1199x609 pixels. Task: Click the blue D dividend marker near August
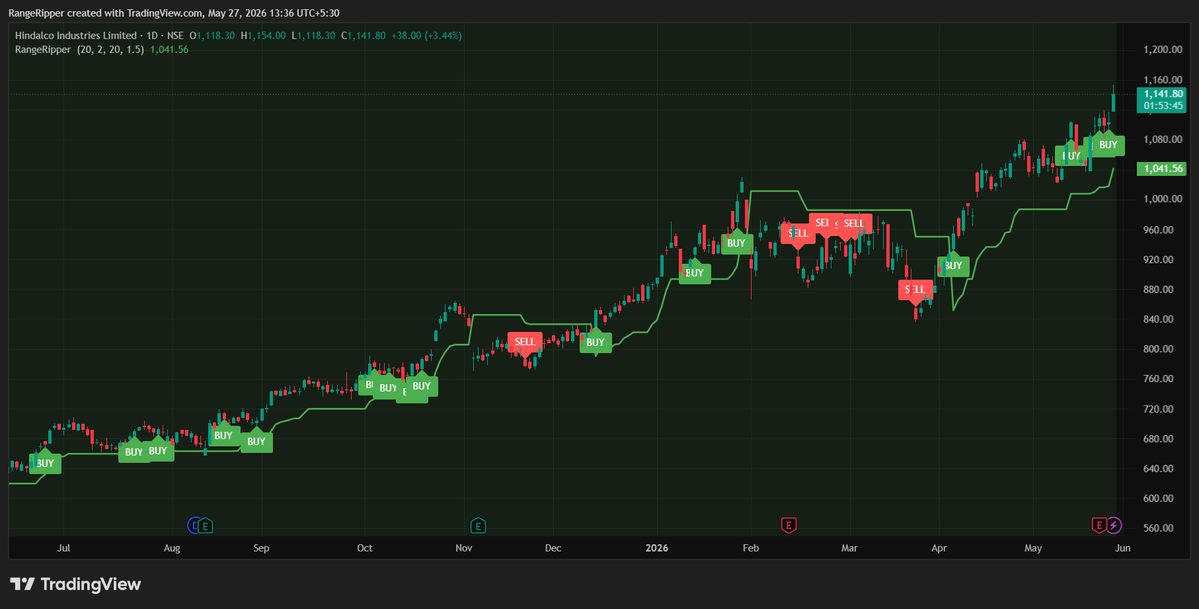pyautogui.click(x=194, y=525)
